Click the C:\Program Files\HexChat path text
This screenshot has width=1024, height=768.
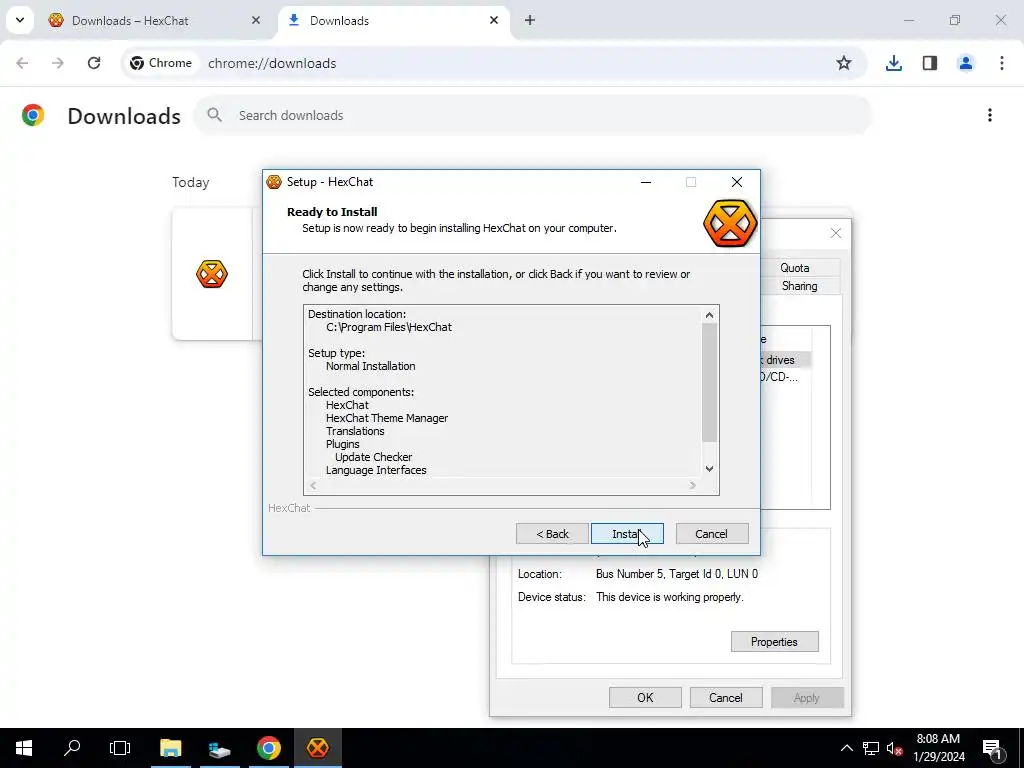389,327
